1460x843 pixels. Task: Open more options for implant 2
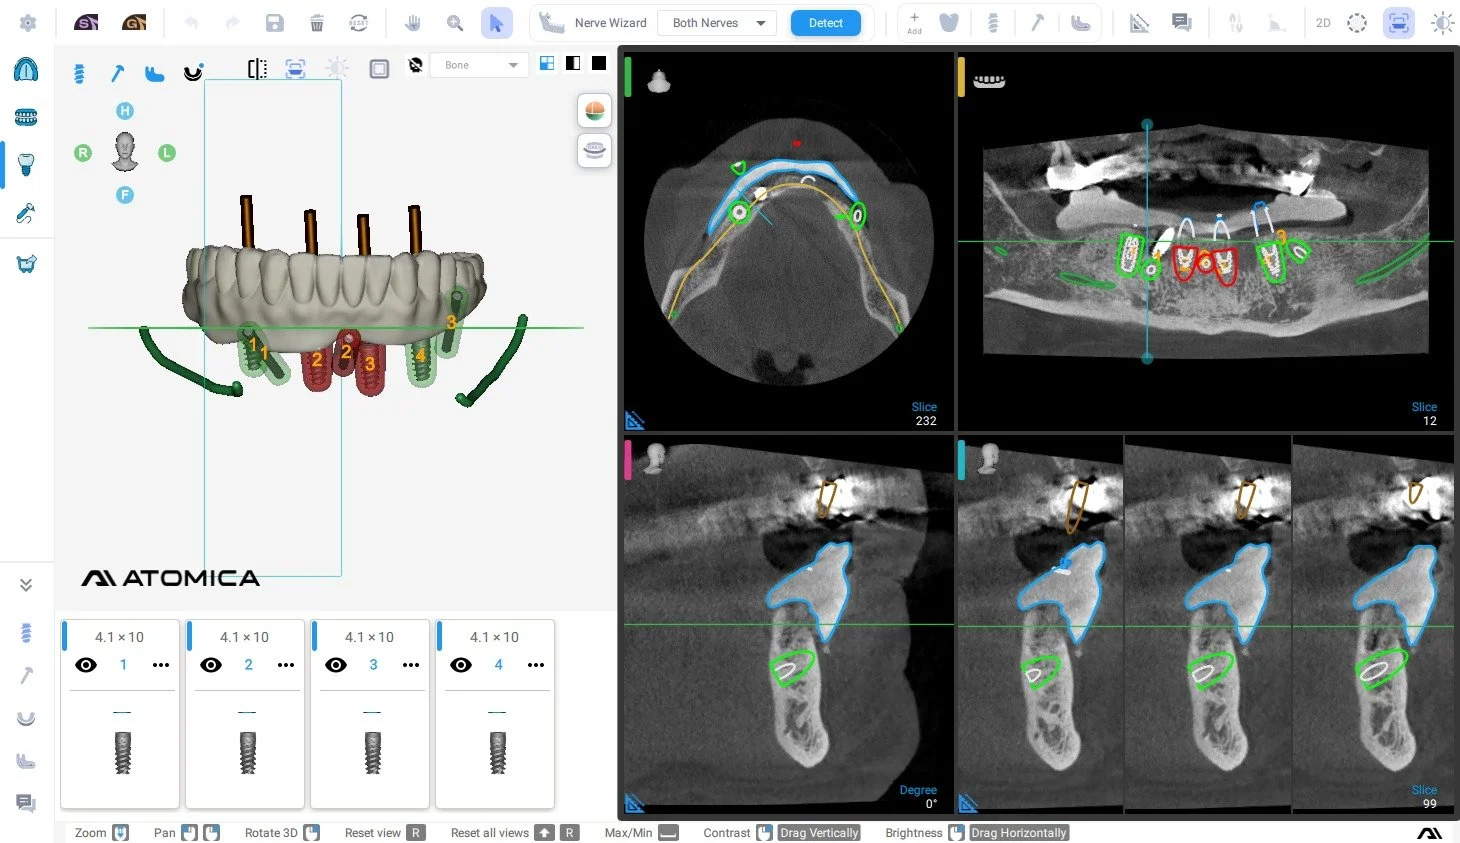click(x=286, y=664)
